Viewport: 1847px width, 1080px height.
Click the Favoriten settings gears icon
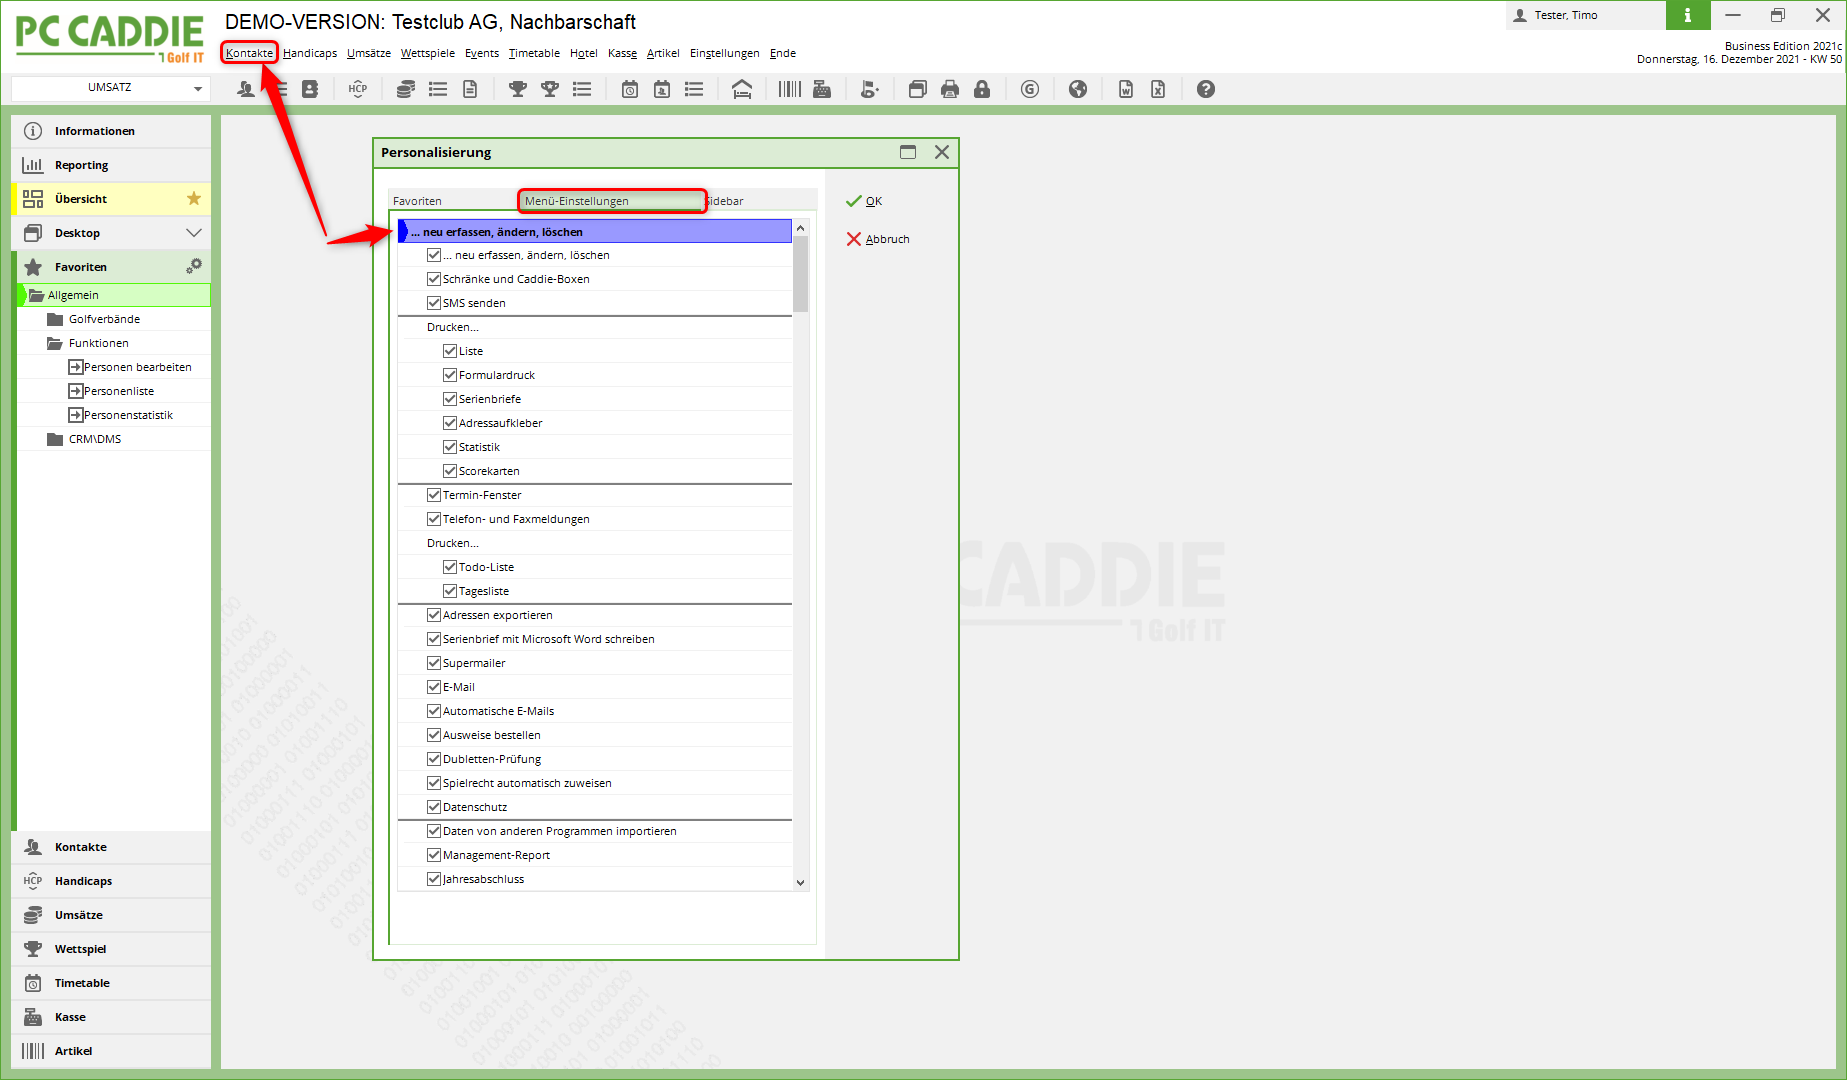pos(194,266)
